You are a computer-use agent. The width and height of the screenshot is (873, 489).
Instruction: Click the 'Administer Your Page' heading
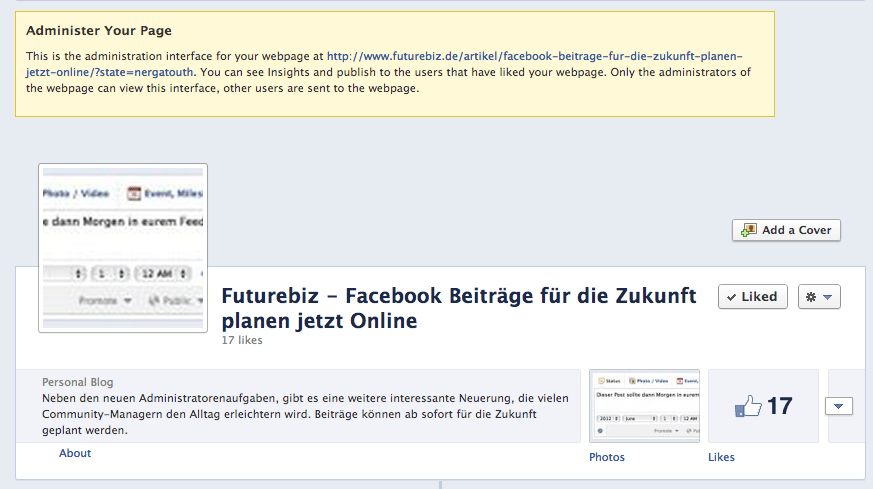(x=99, y=31)
